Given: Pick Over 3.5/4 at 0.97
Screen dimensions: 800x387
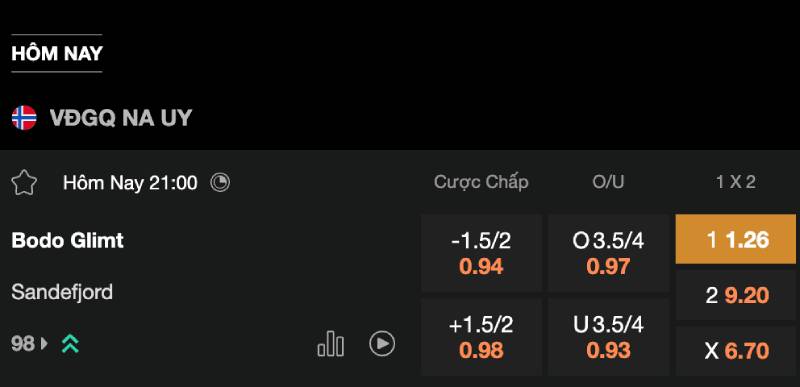Looking at the screenshot, I should (608, 253).
